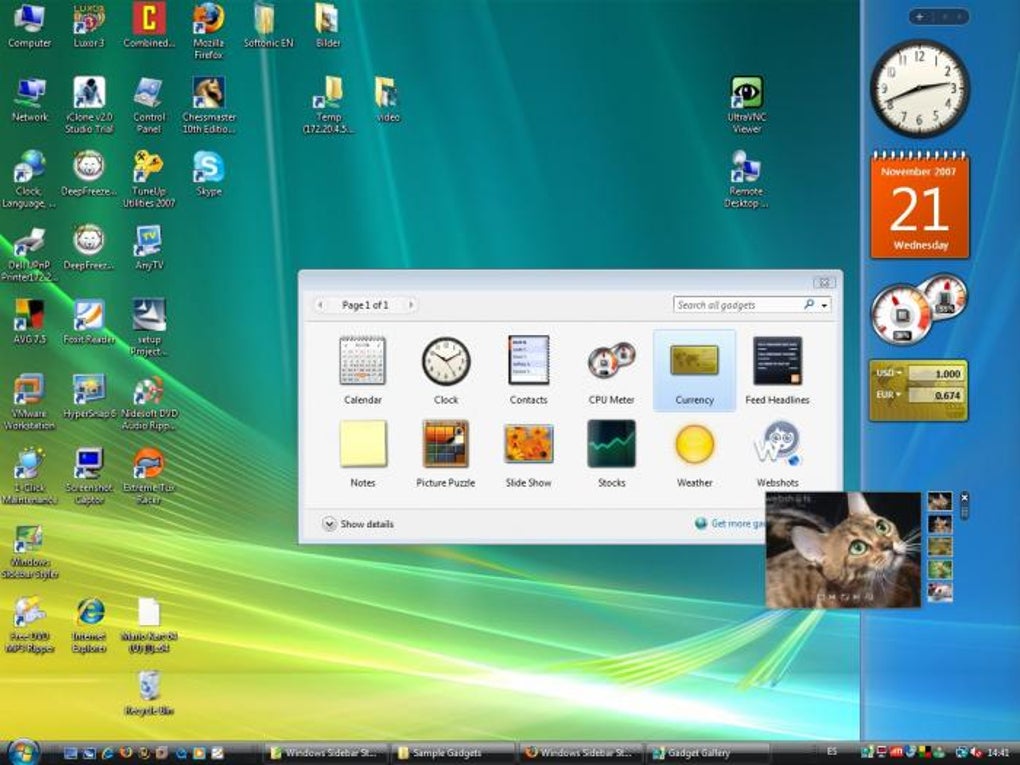The width and height of the screenshot is (1020, 765).
Task: Open the Remote Desktop shortcut
Action: 746,179
